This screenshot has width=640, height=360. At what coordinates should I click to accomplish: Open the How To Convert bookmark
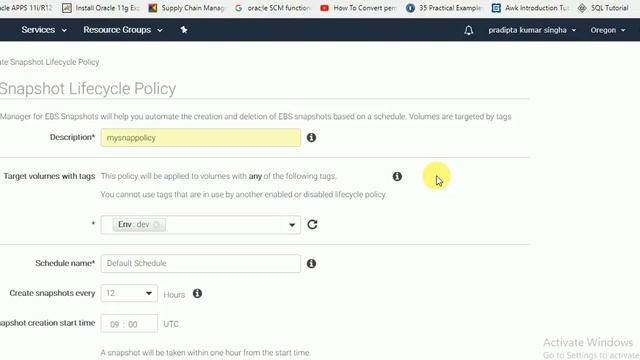tap(358, 8)
